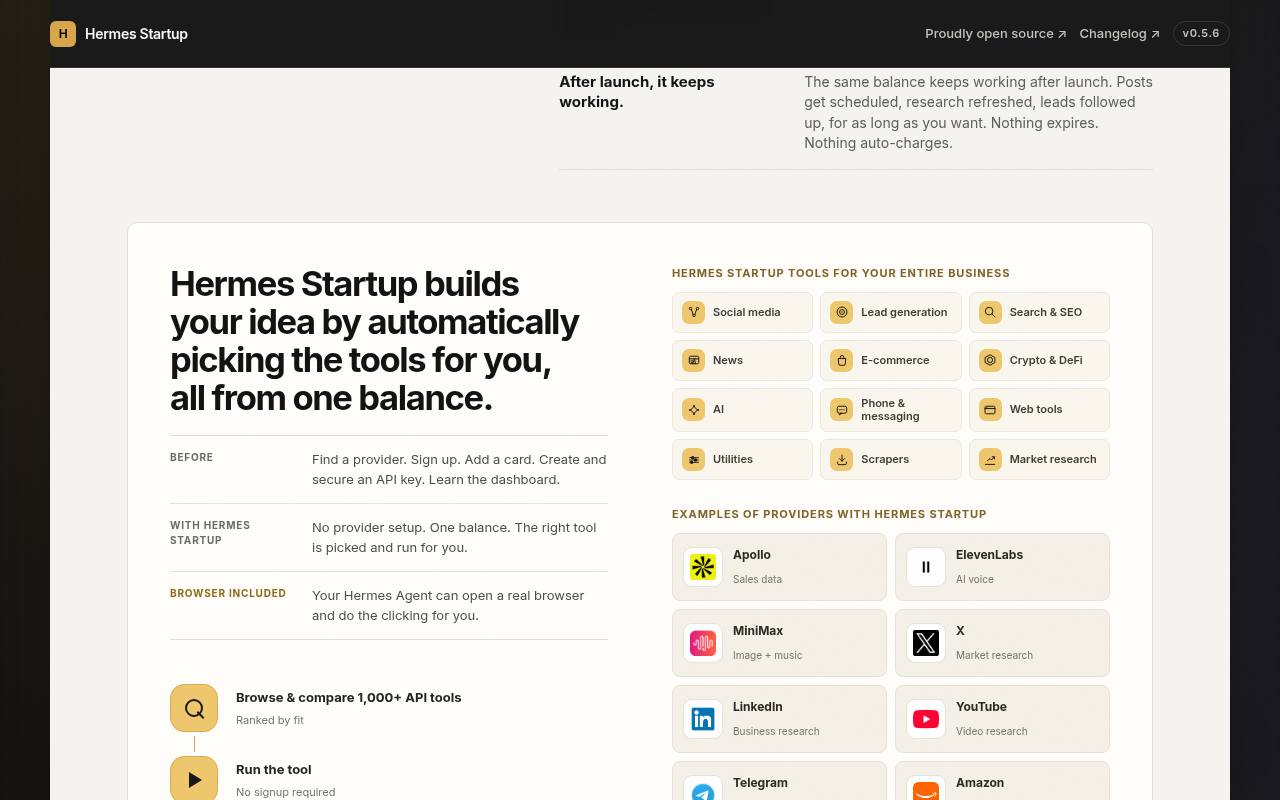Click the Hermes Startup H logo icon
This screenshot has height=800, width=1280.
(x=63, y=34)
